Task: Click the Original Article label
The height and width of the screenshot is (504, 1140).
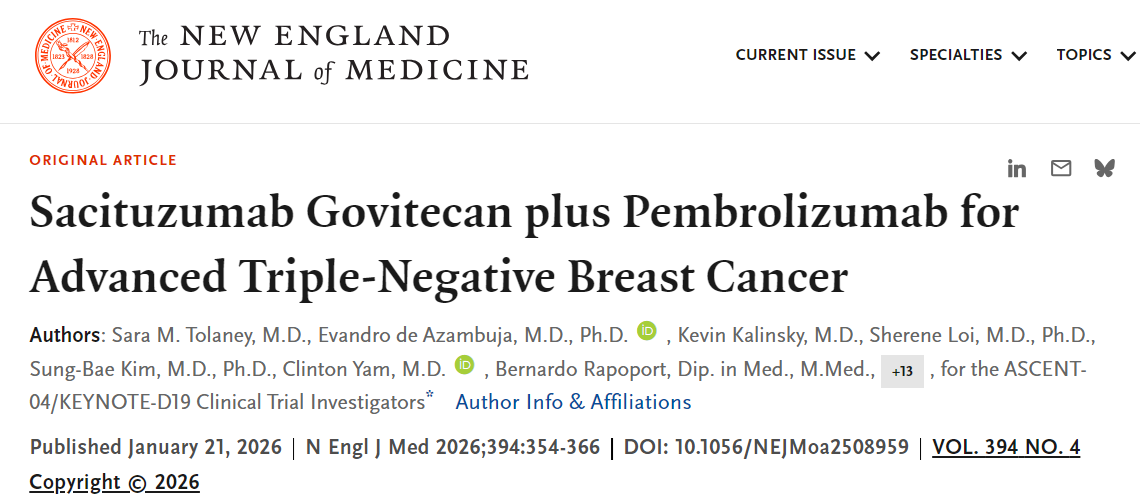Action: pos(103,160)
